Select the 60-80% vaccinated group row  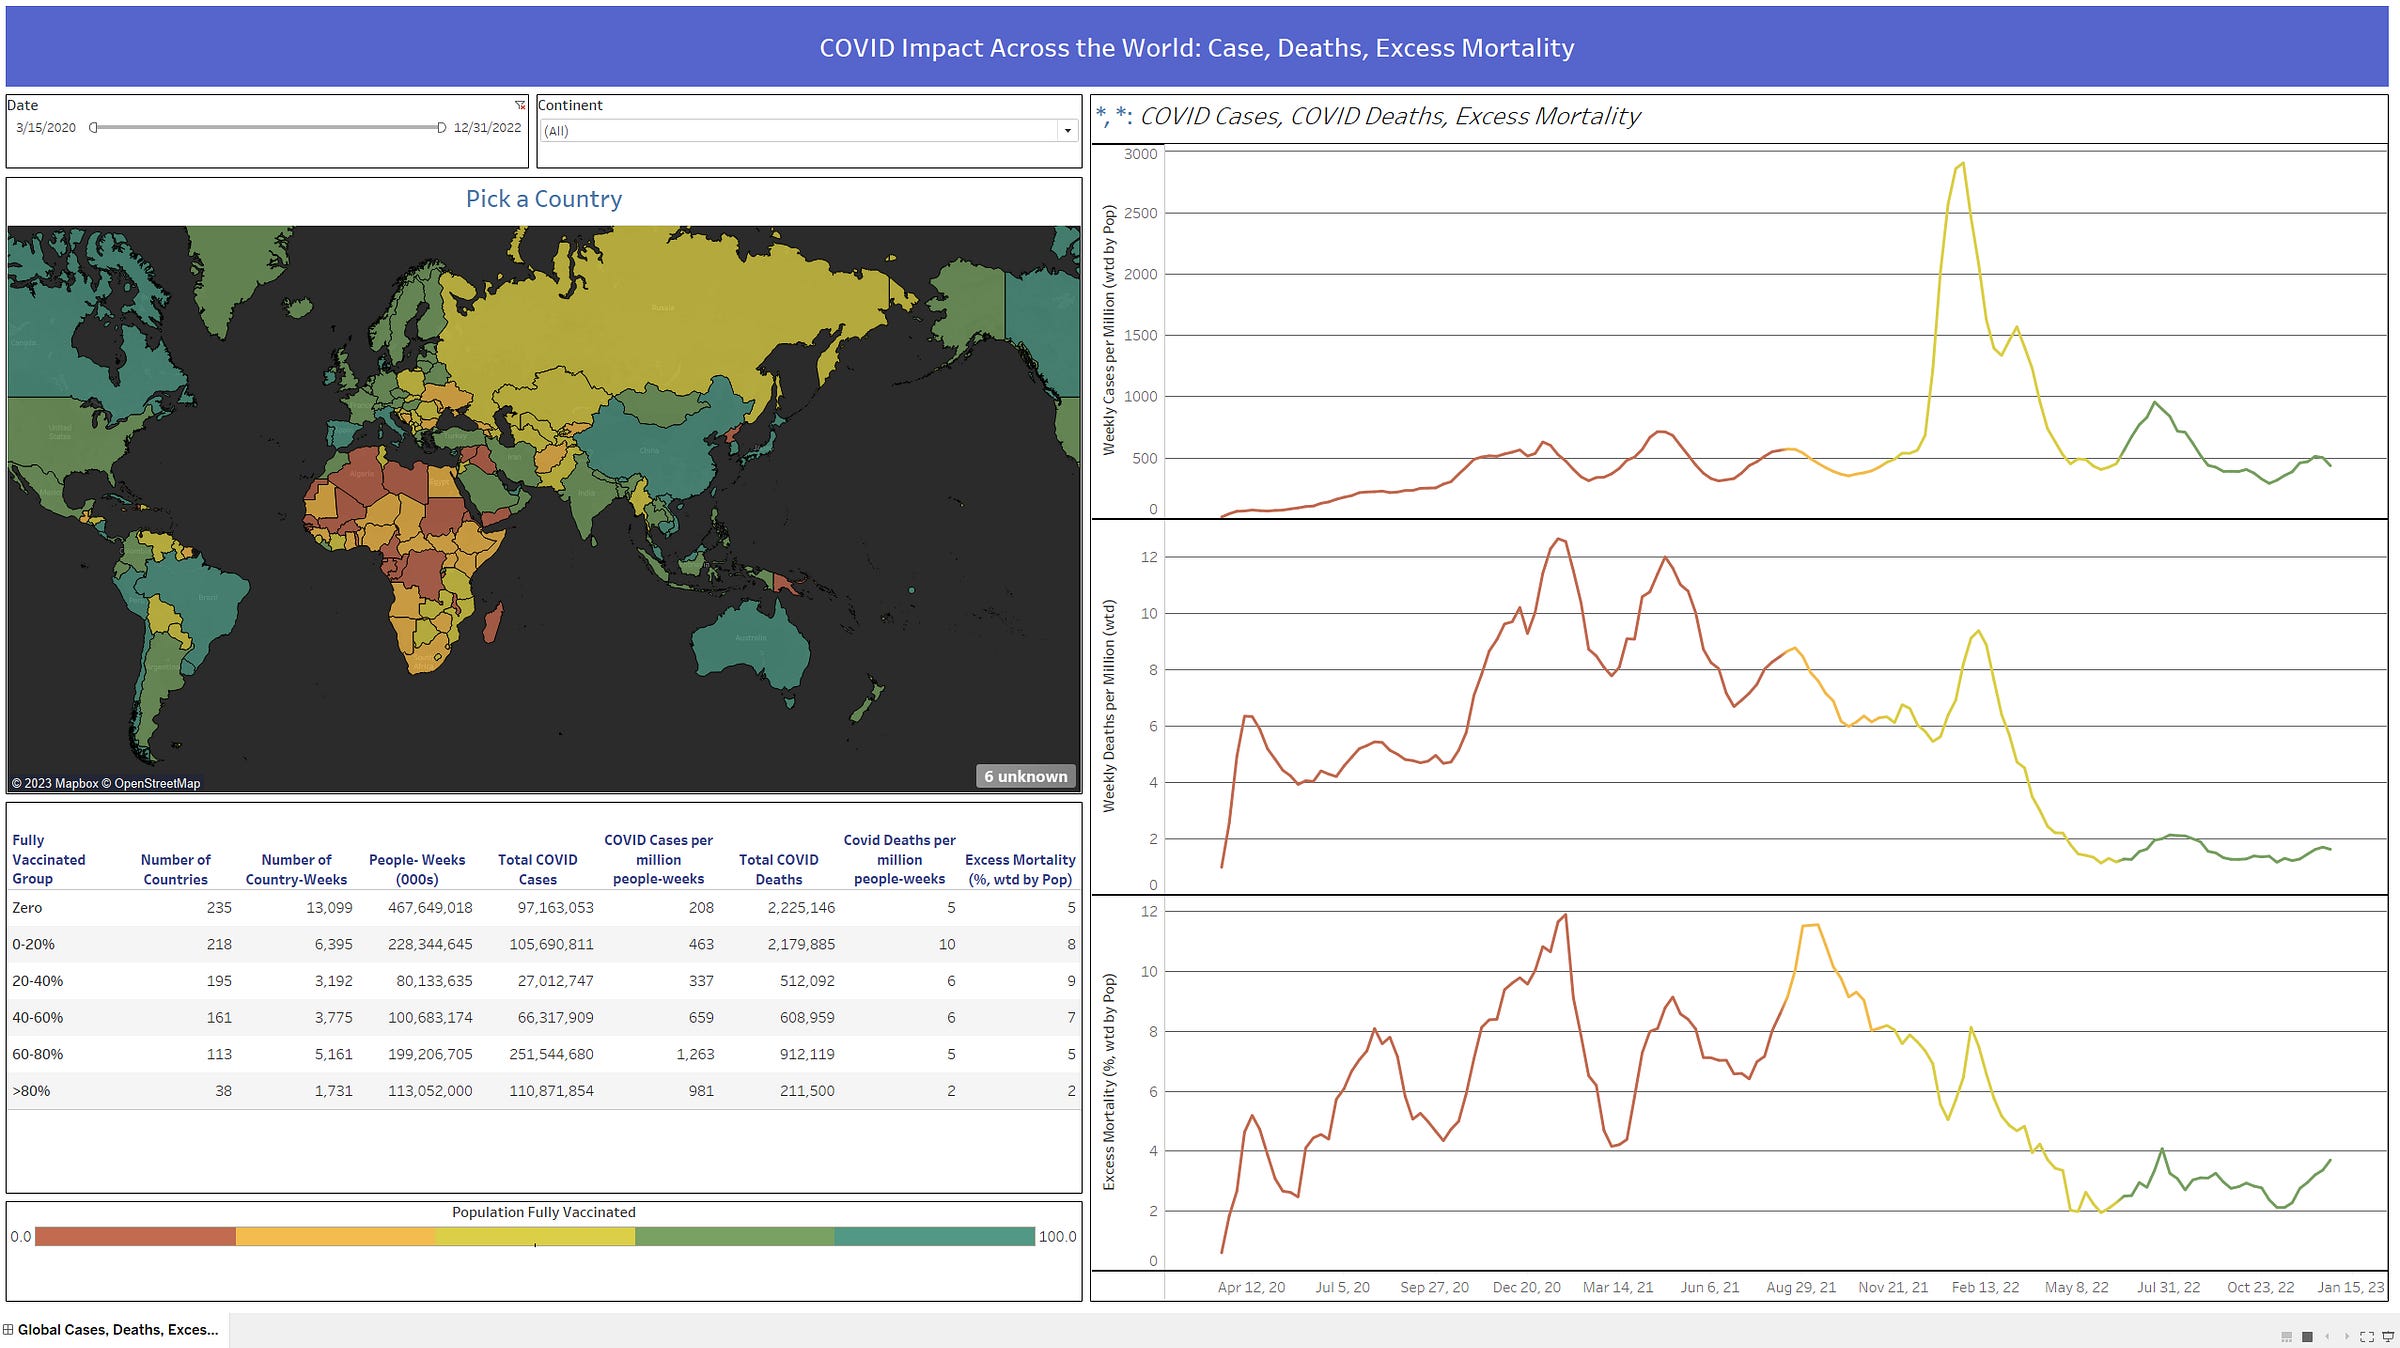point(543,1054)
